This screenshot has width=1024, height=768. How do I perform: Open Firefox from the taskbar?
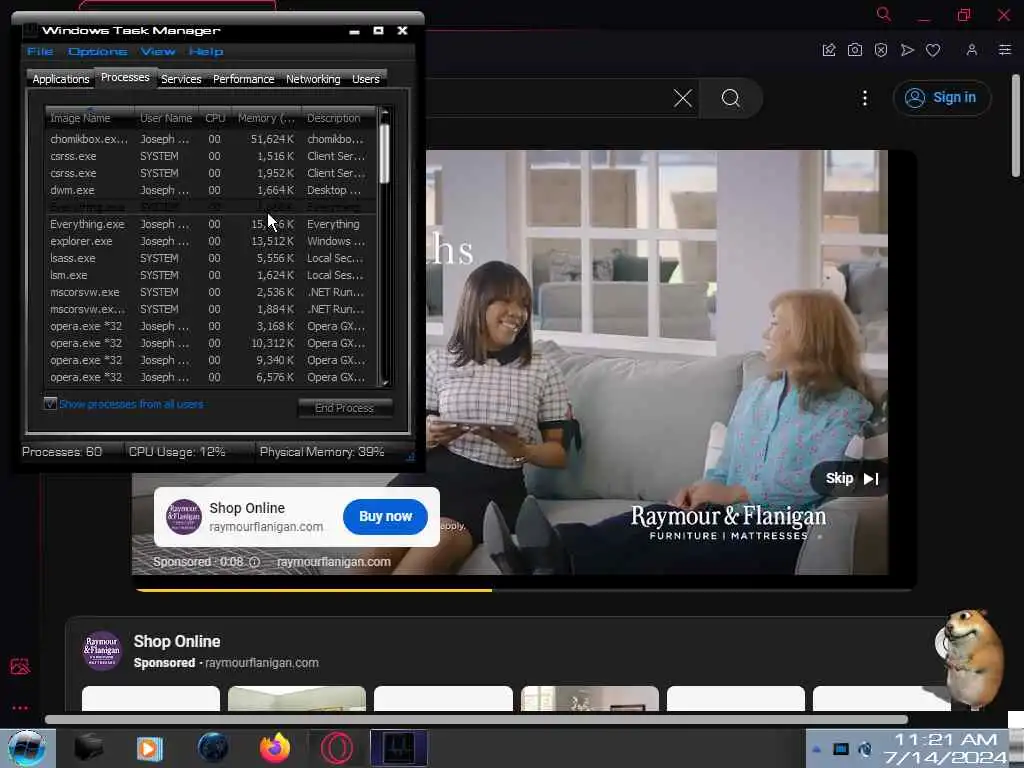click(x=275, y=748)
